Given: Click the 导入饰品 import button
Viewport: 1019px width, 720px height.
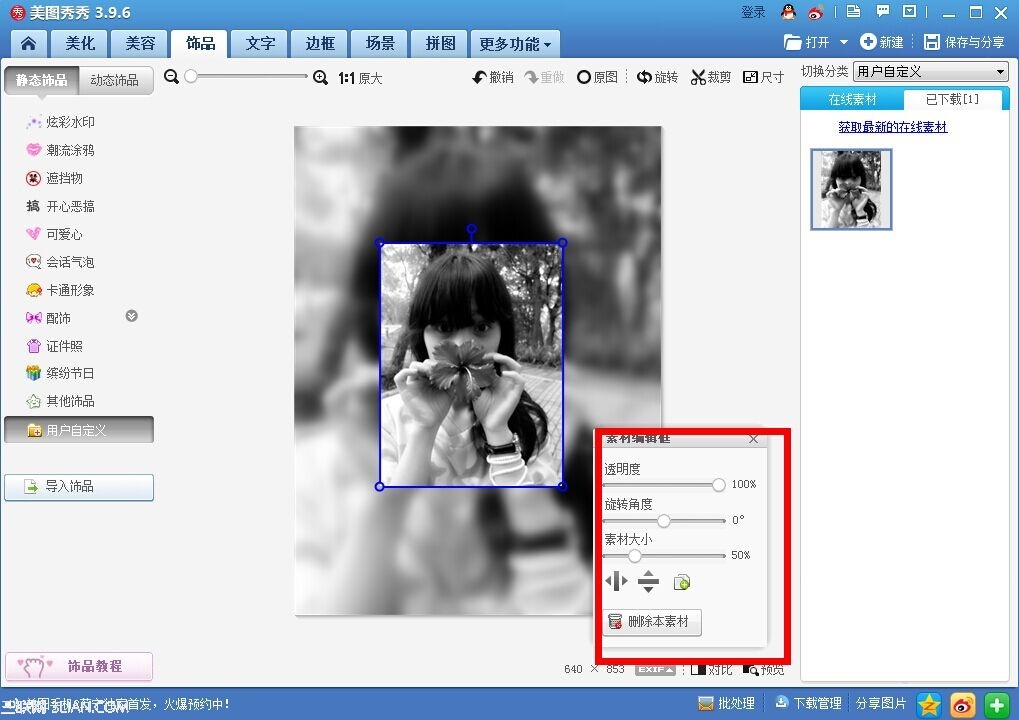Looking at the screenshot, I should 79,487.
